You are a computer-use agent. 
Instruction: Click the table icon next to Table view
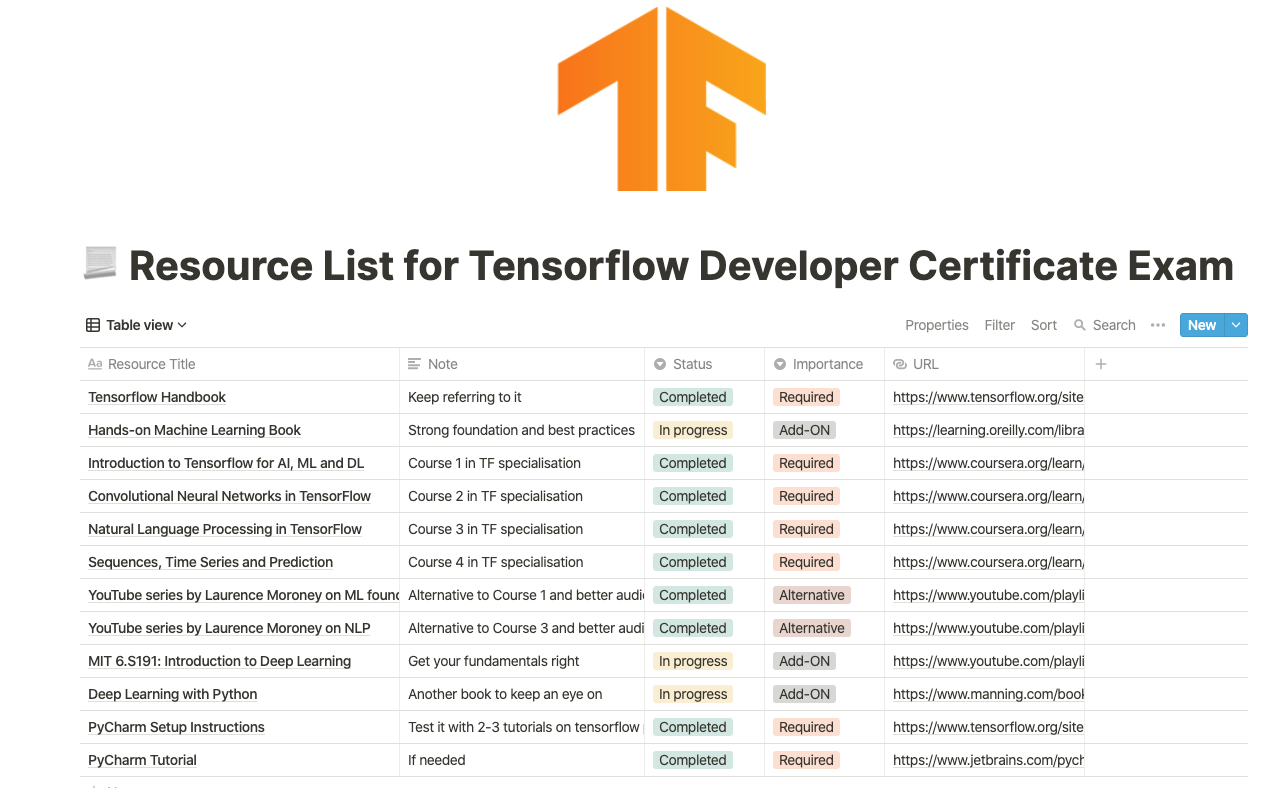(x=93, y=325)
